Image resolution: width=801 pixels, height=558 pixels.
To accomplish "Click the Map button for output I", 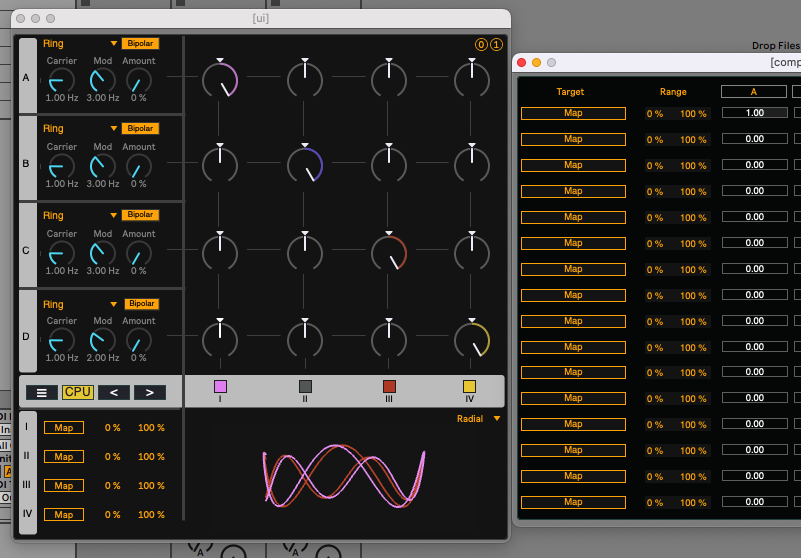I will tap(63, 428).
